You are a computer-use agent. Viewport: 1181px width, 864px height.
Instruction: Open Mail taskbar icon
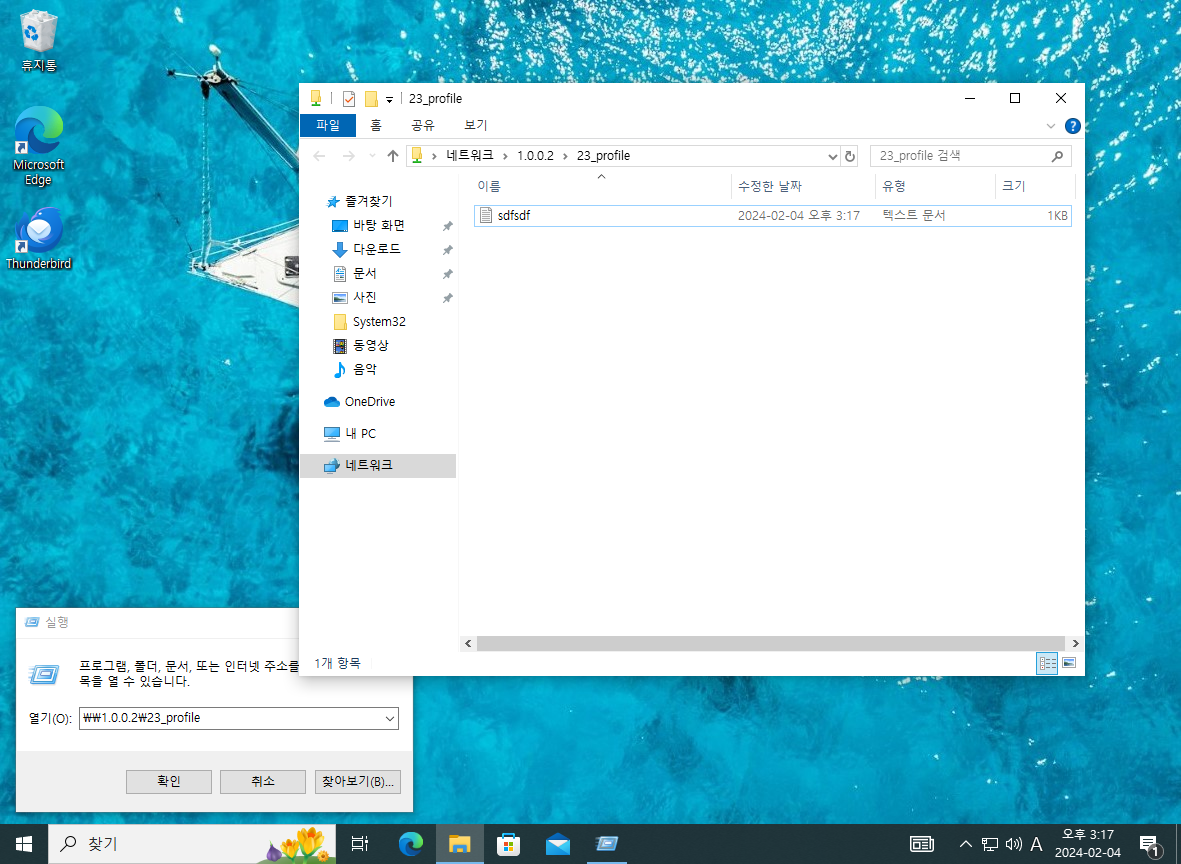[557, 844]
